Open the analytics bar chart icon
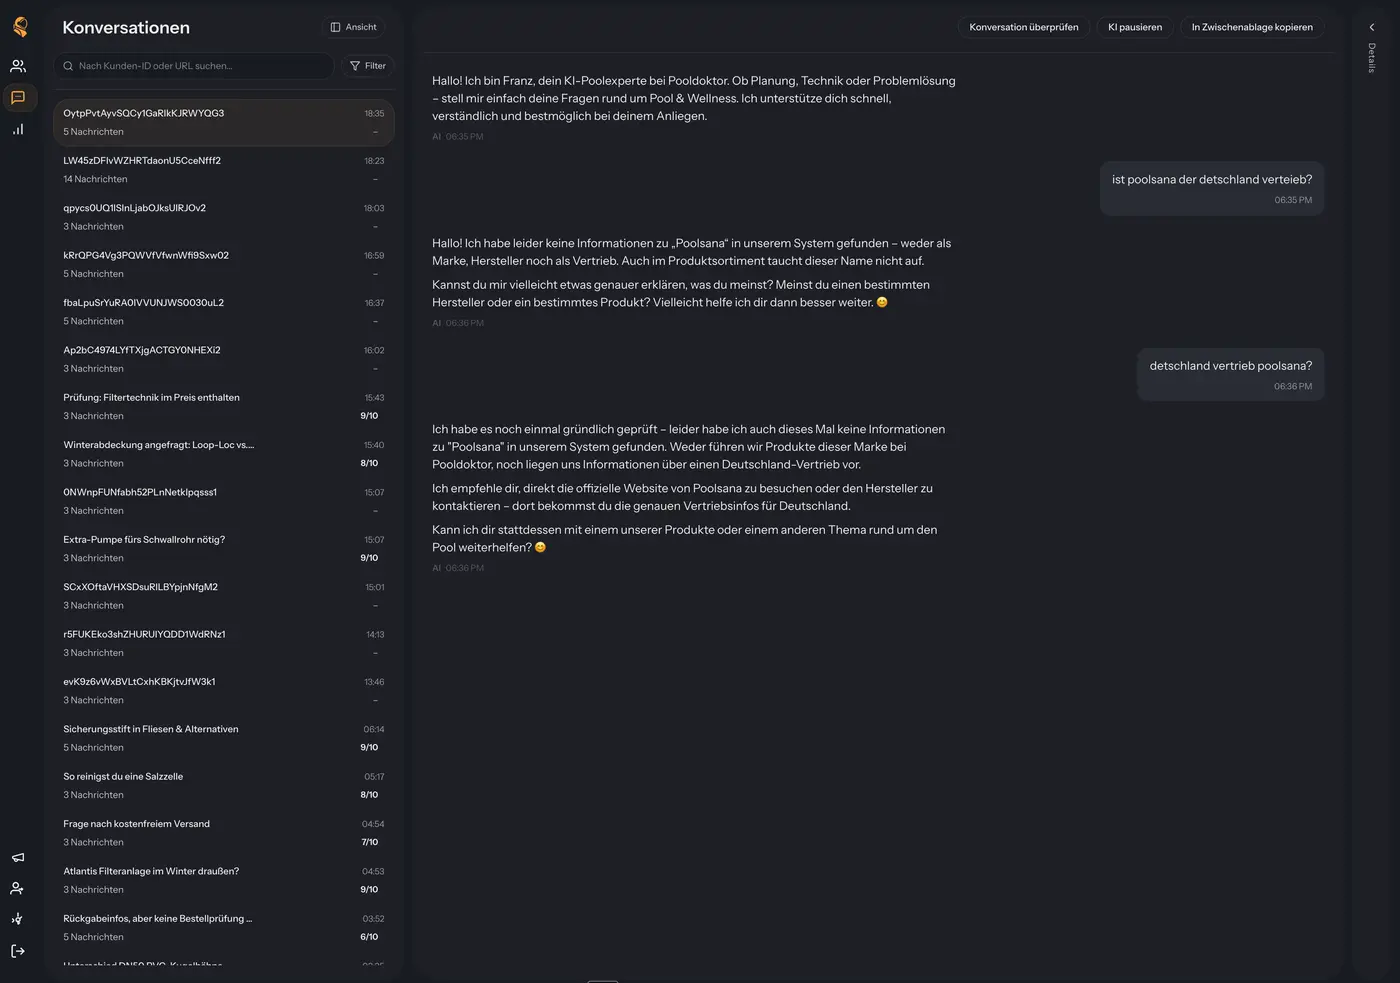The width and height of the screenshot is (1400, 983). pyautogui.click(x=18, y=129)
